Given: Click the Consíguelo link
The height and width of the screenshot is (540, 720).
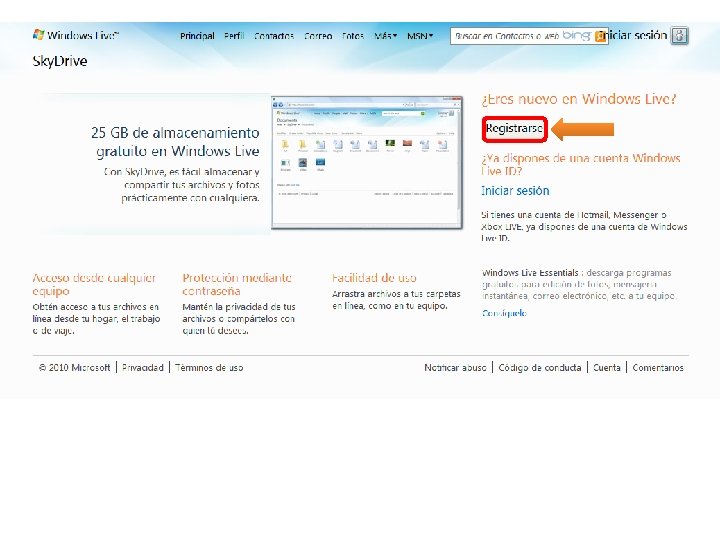Looking at the screenshot, I should click(x=504, y=313).
